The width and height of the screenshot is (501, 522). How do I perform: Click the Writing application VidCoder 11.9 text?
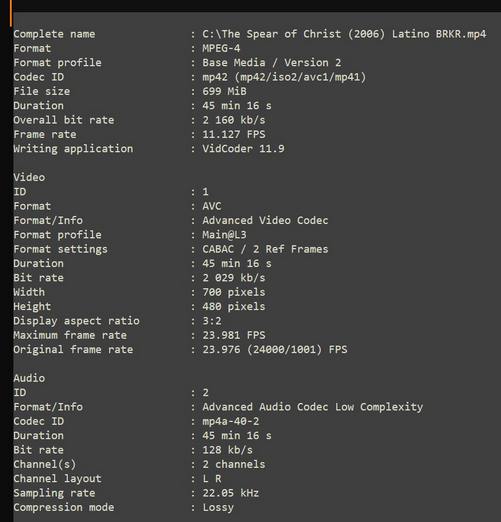pos(243,148)
